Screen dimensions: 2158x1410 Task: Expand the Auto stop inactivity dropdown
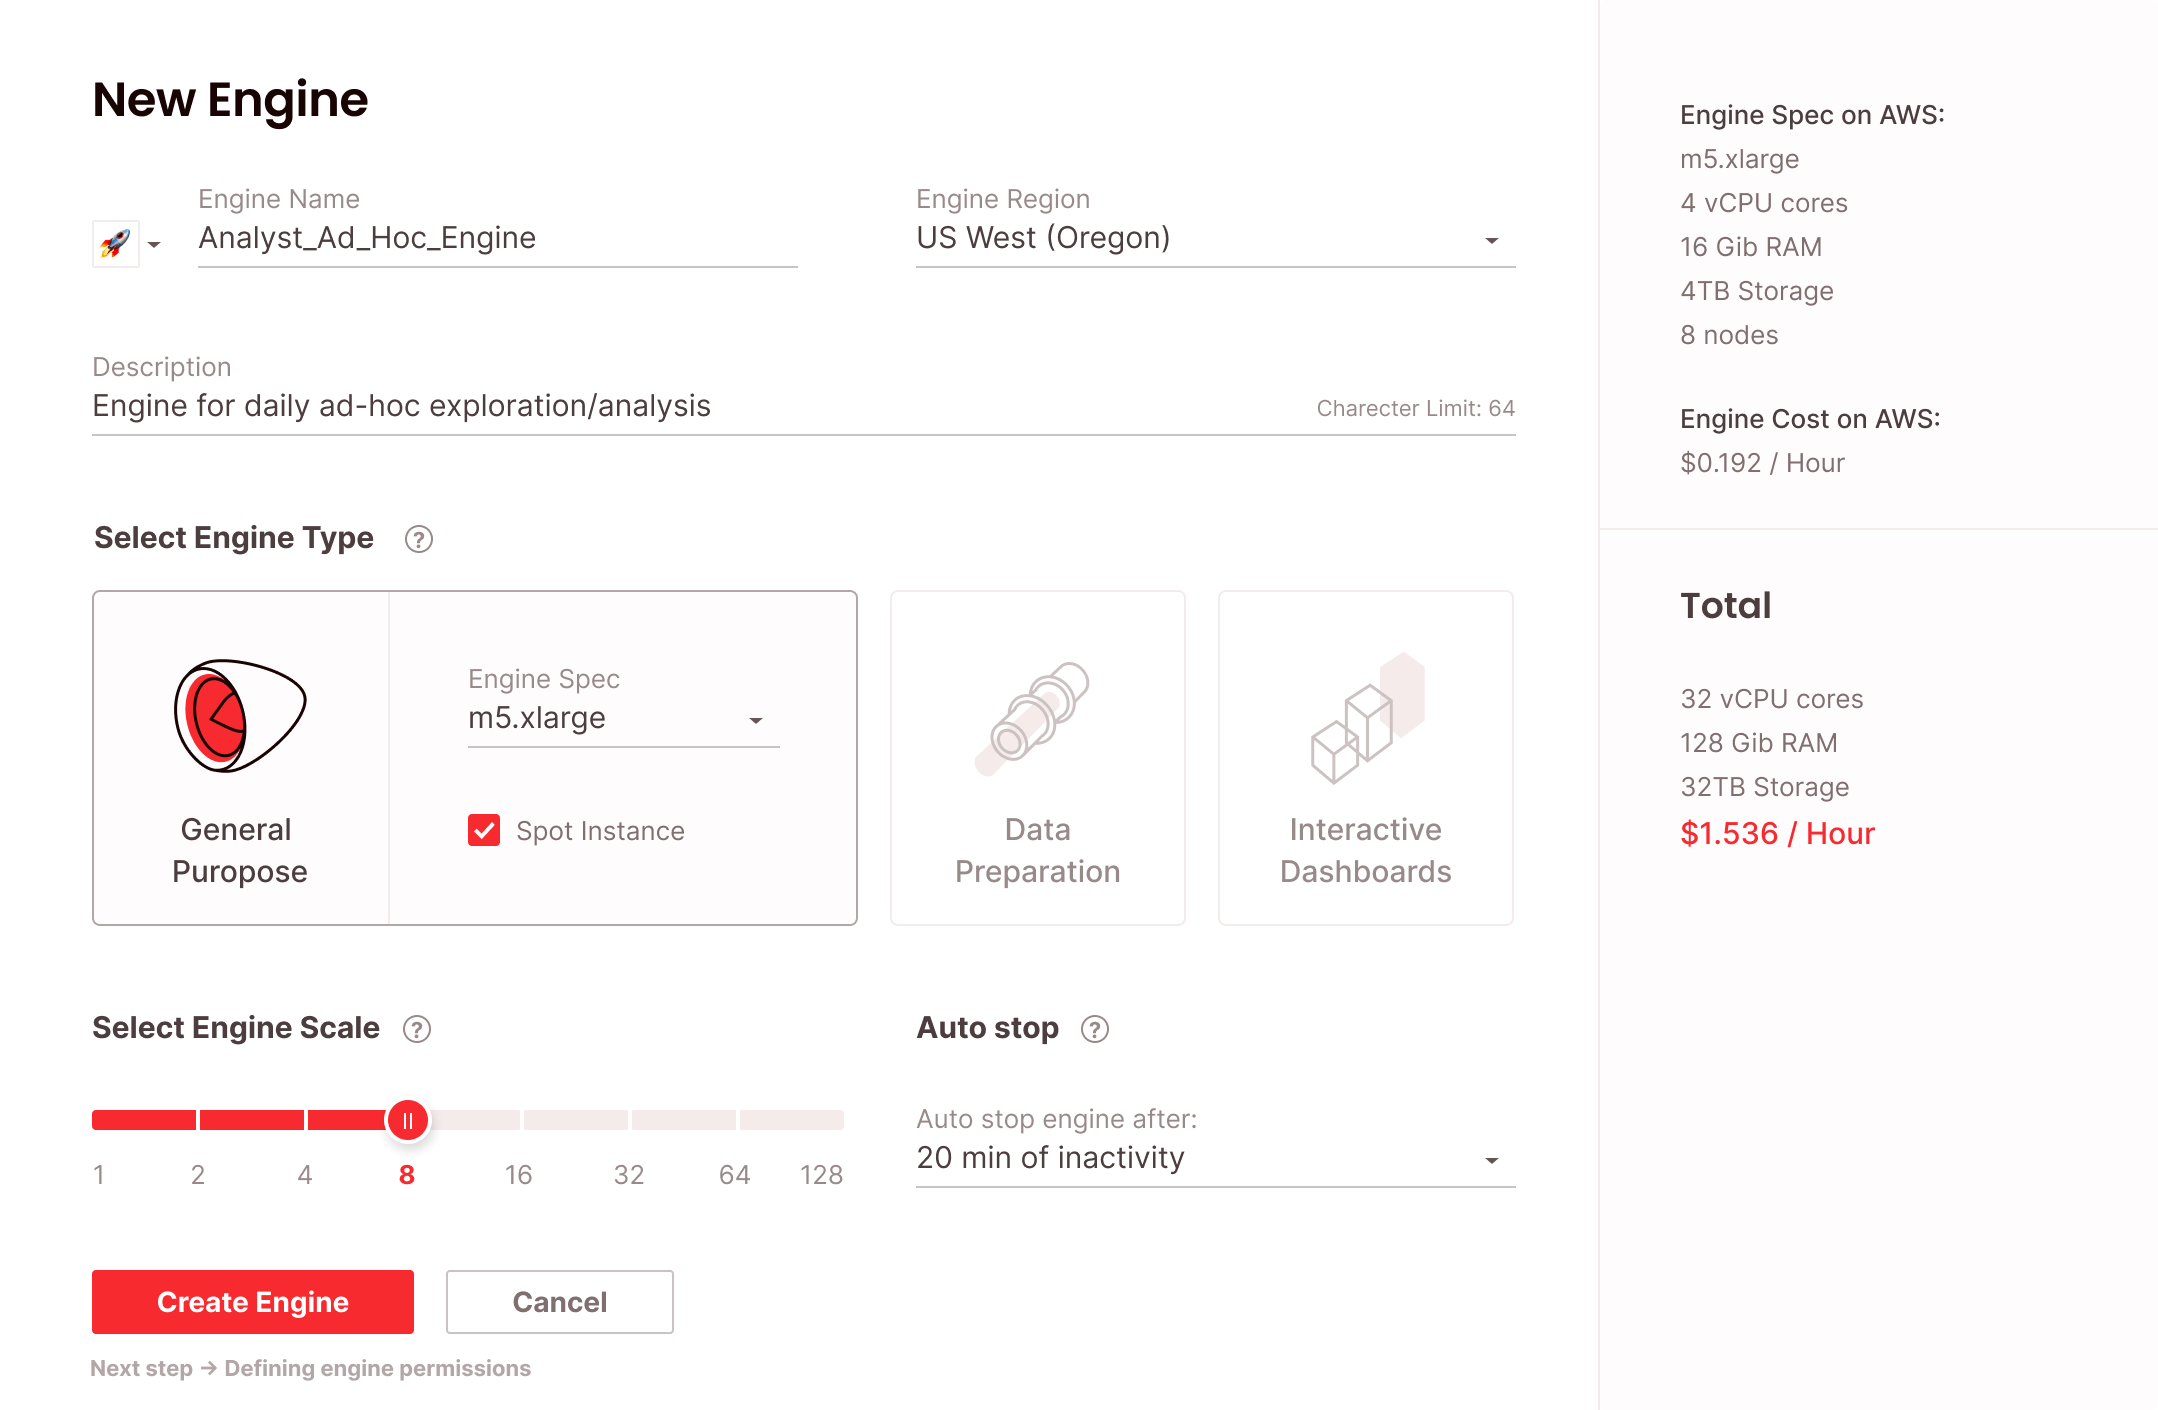pos(1491,1161)
